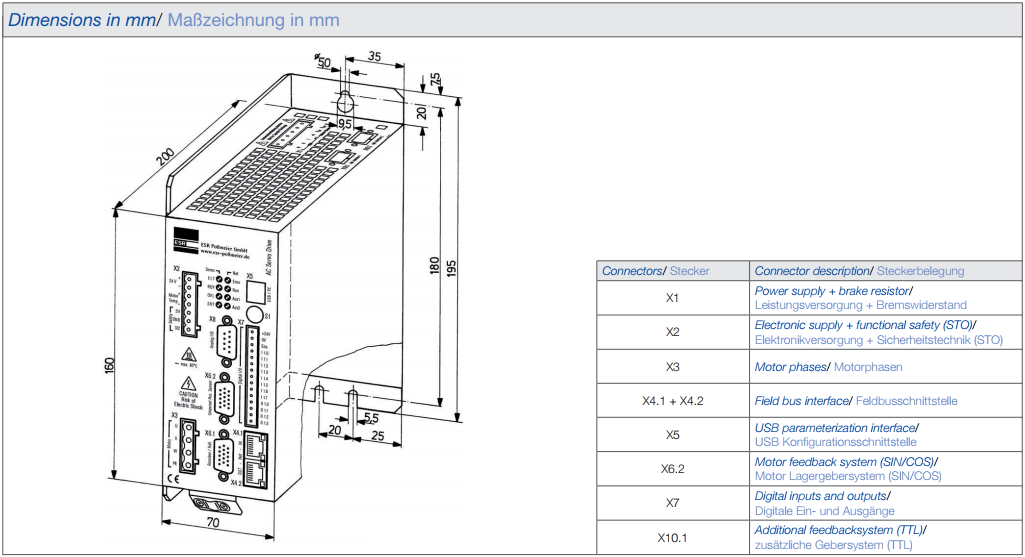The width and height of the screenshot is (1025, 557).
Task: Click 'Power supply + brake resistor' text
Action: coord(832,290)
